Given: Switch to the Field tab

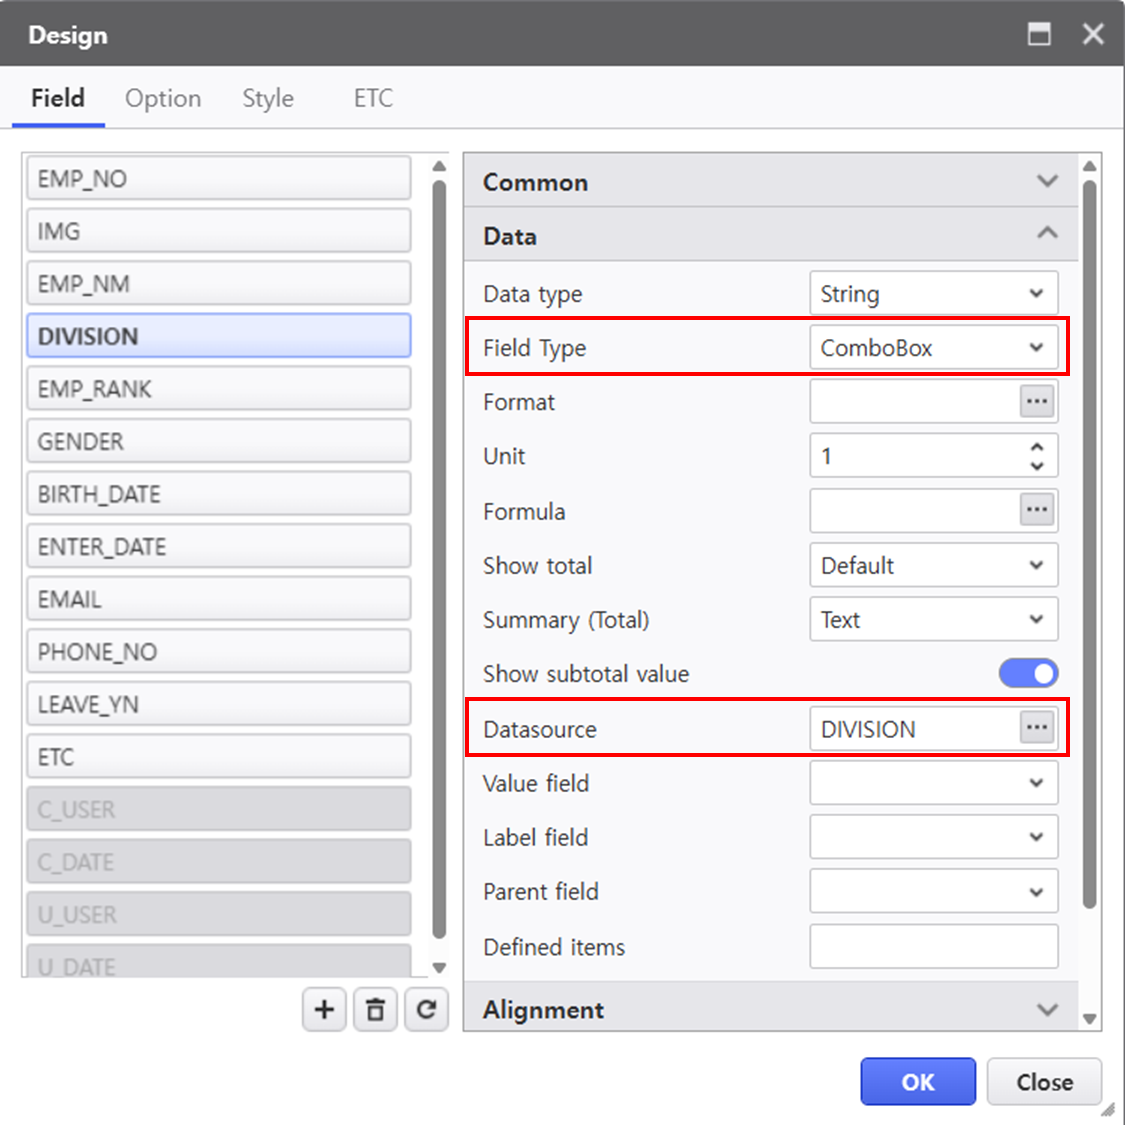Looking at the screenshot, I should coord(58,98).
